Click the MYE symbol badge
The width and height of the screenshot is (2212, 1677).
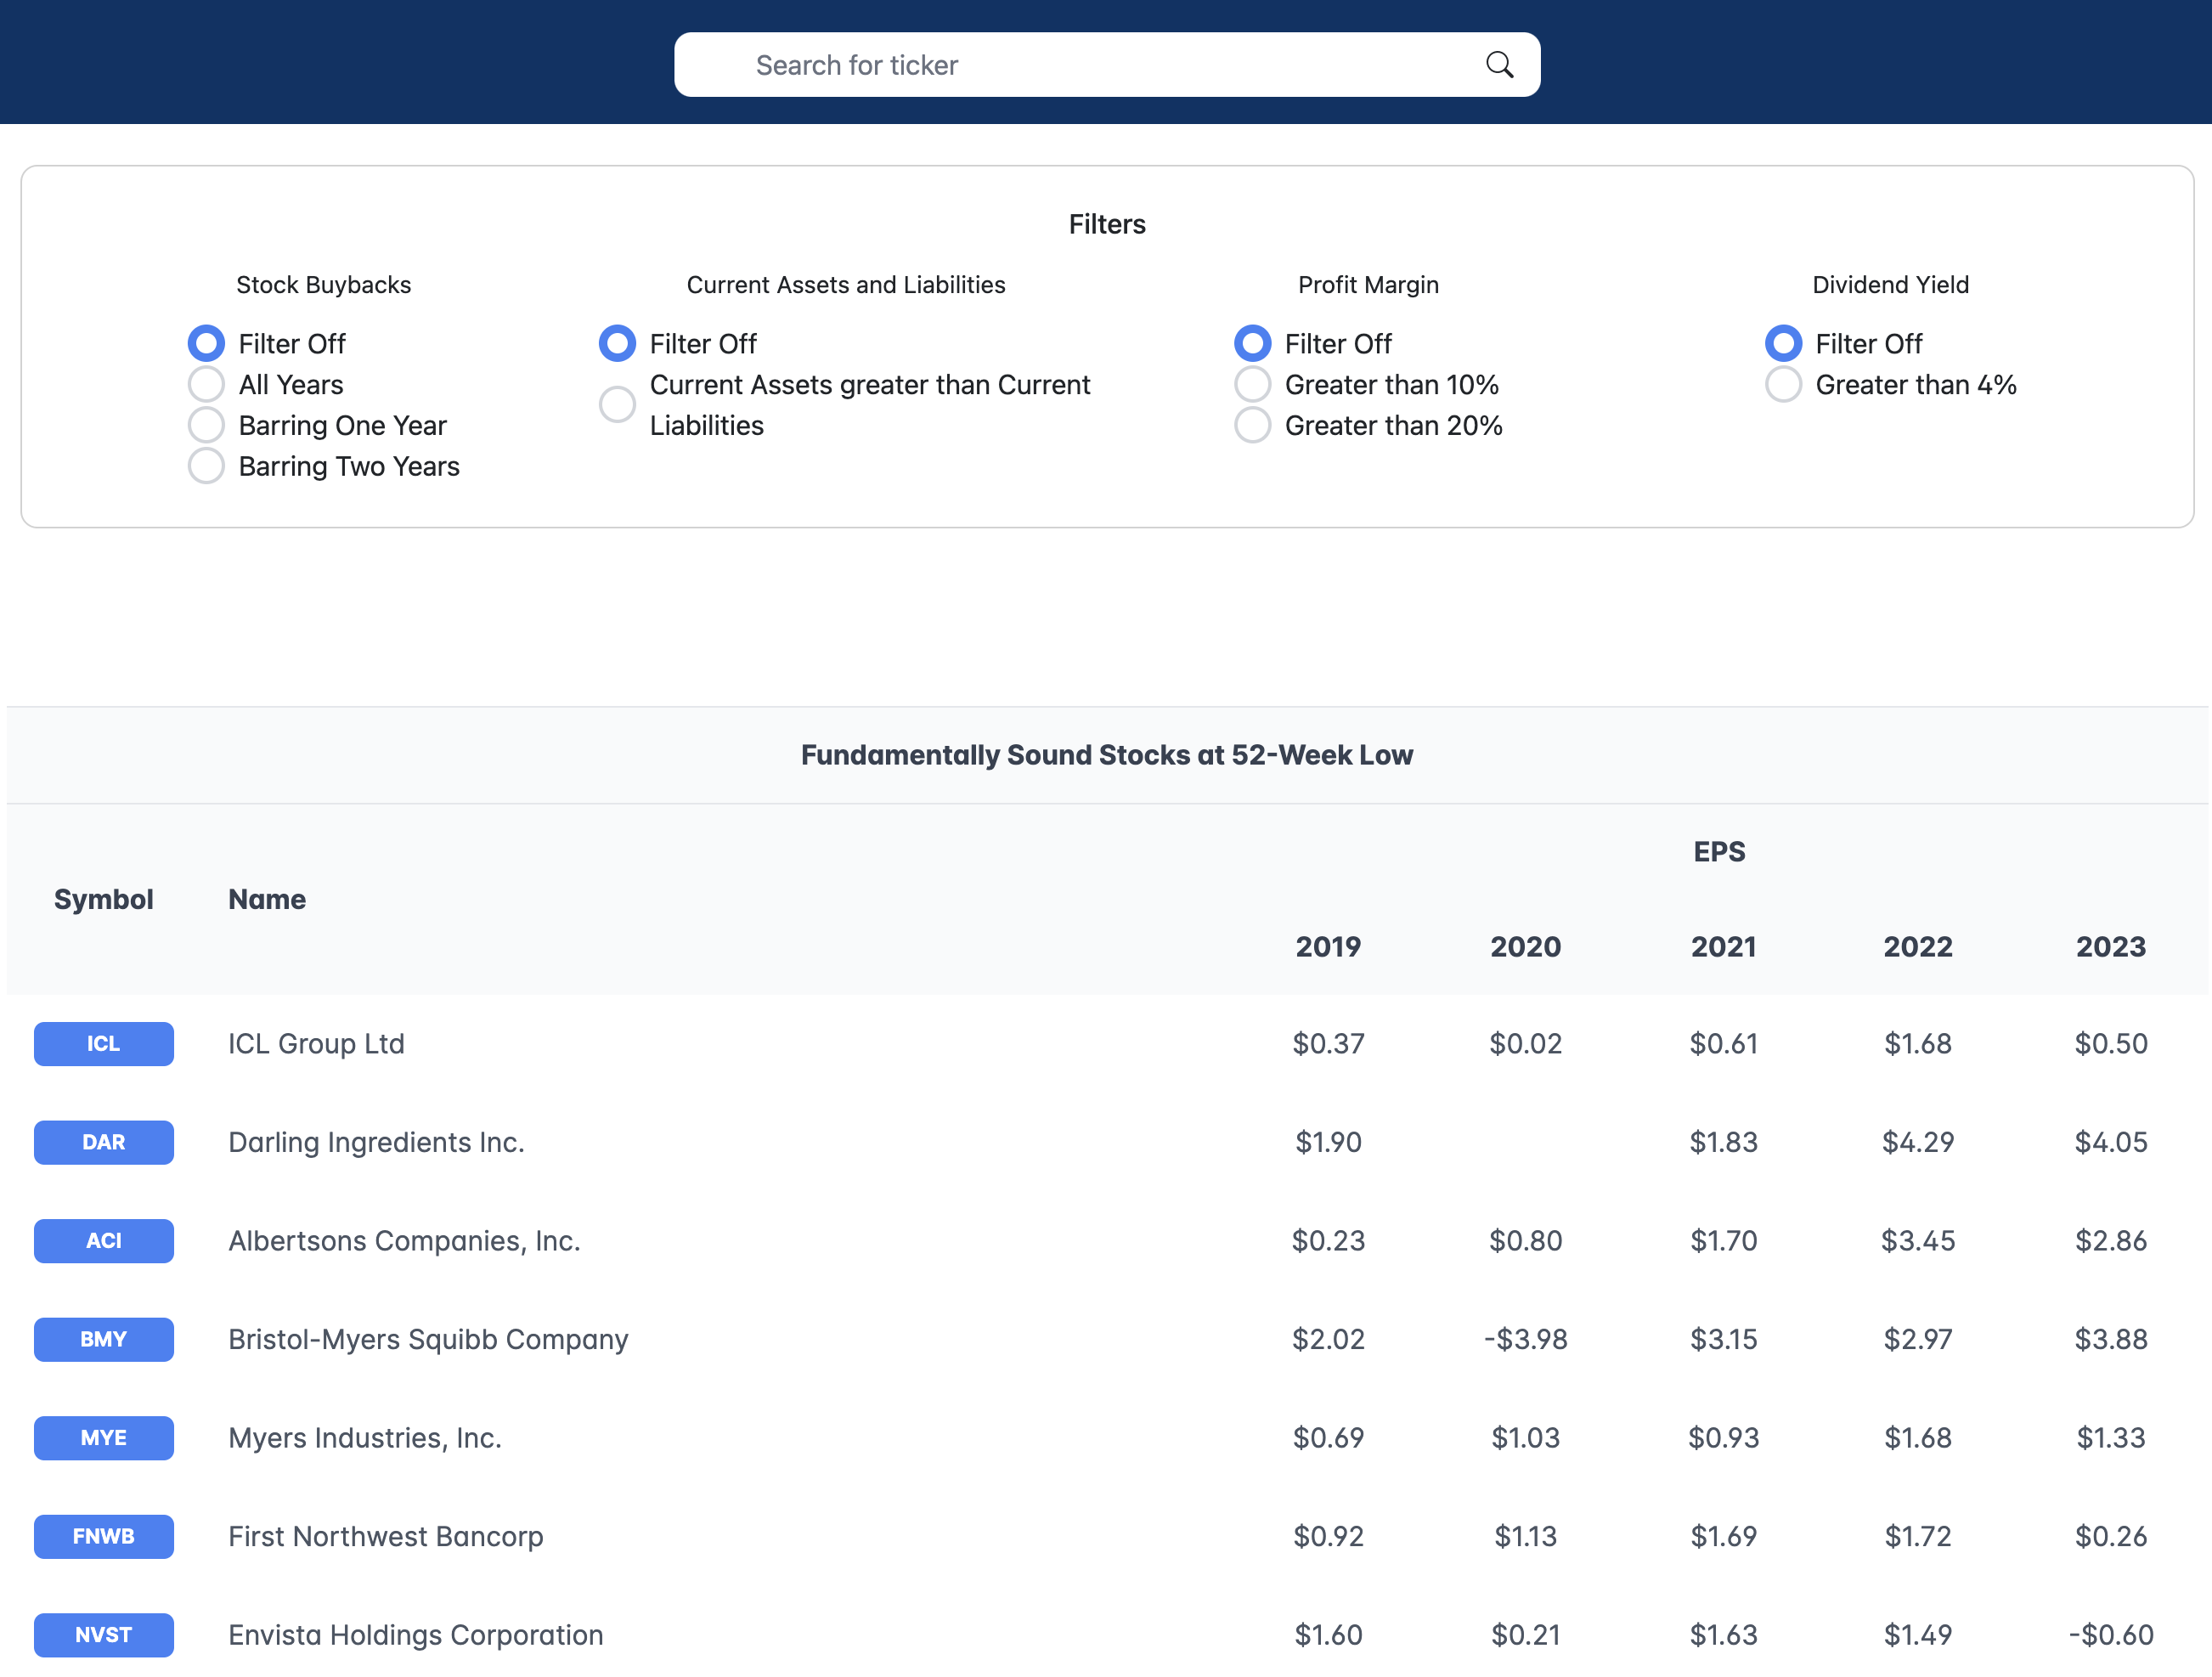pyautogui.click(x=103, y=1437)
